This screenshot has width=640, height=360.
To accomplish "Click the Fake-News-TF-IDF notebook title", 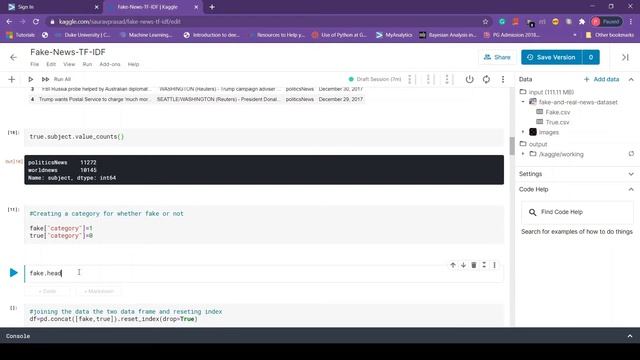I will click(68, 52).
